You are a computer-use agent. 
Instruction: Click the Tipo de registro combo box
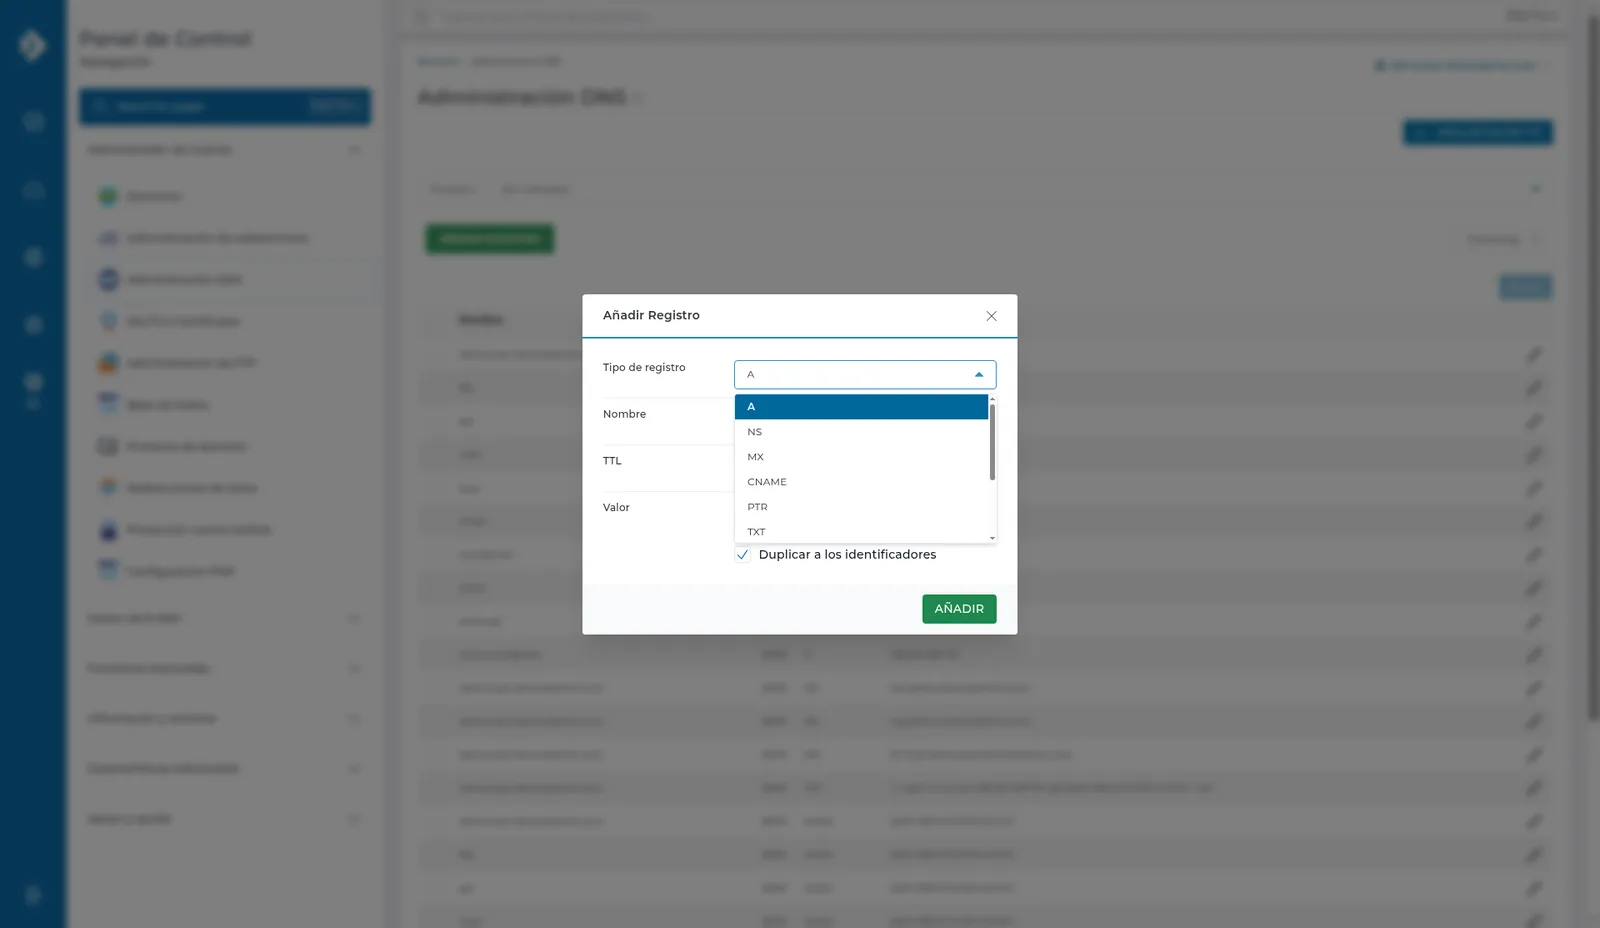[865, 375]
